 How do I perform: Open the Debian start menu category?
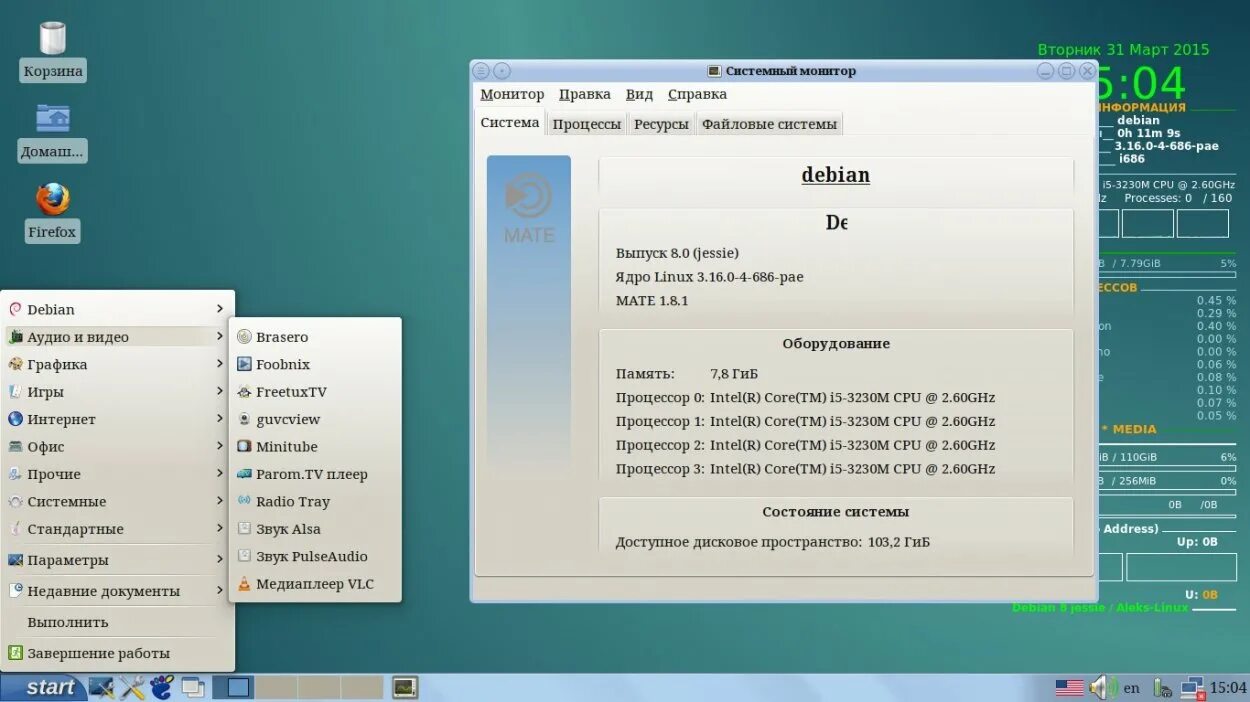(x=117, y=310)
